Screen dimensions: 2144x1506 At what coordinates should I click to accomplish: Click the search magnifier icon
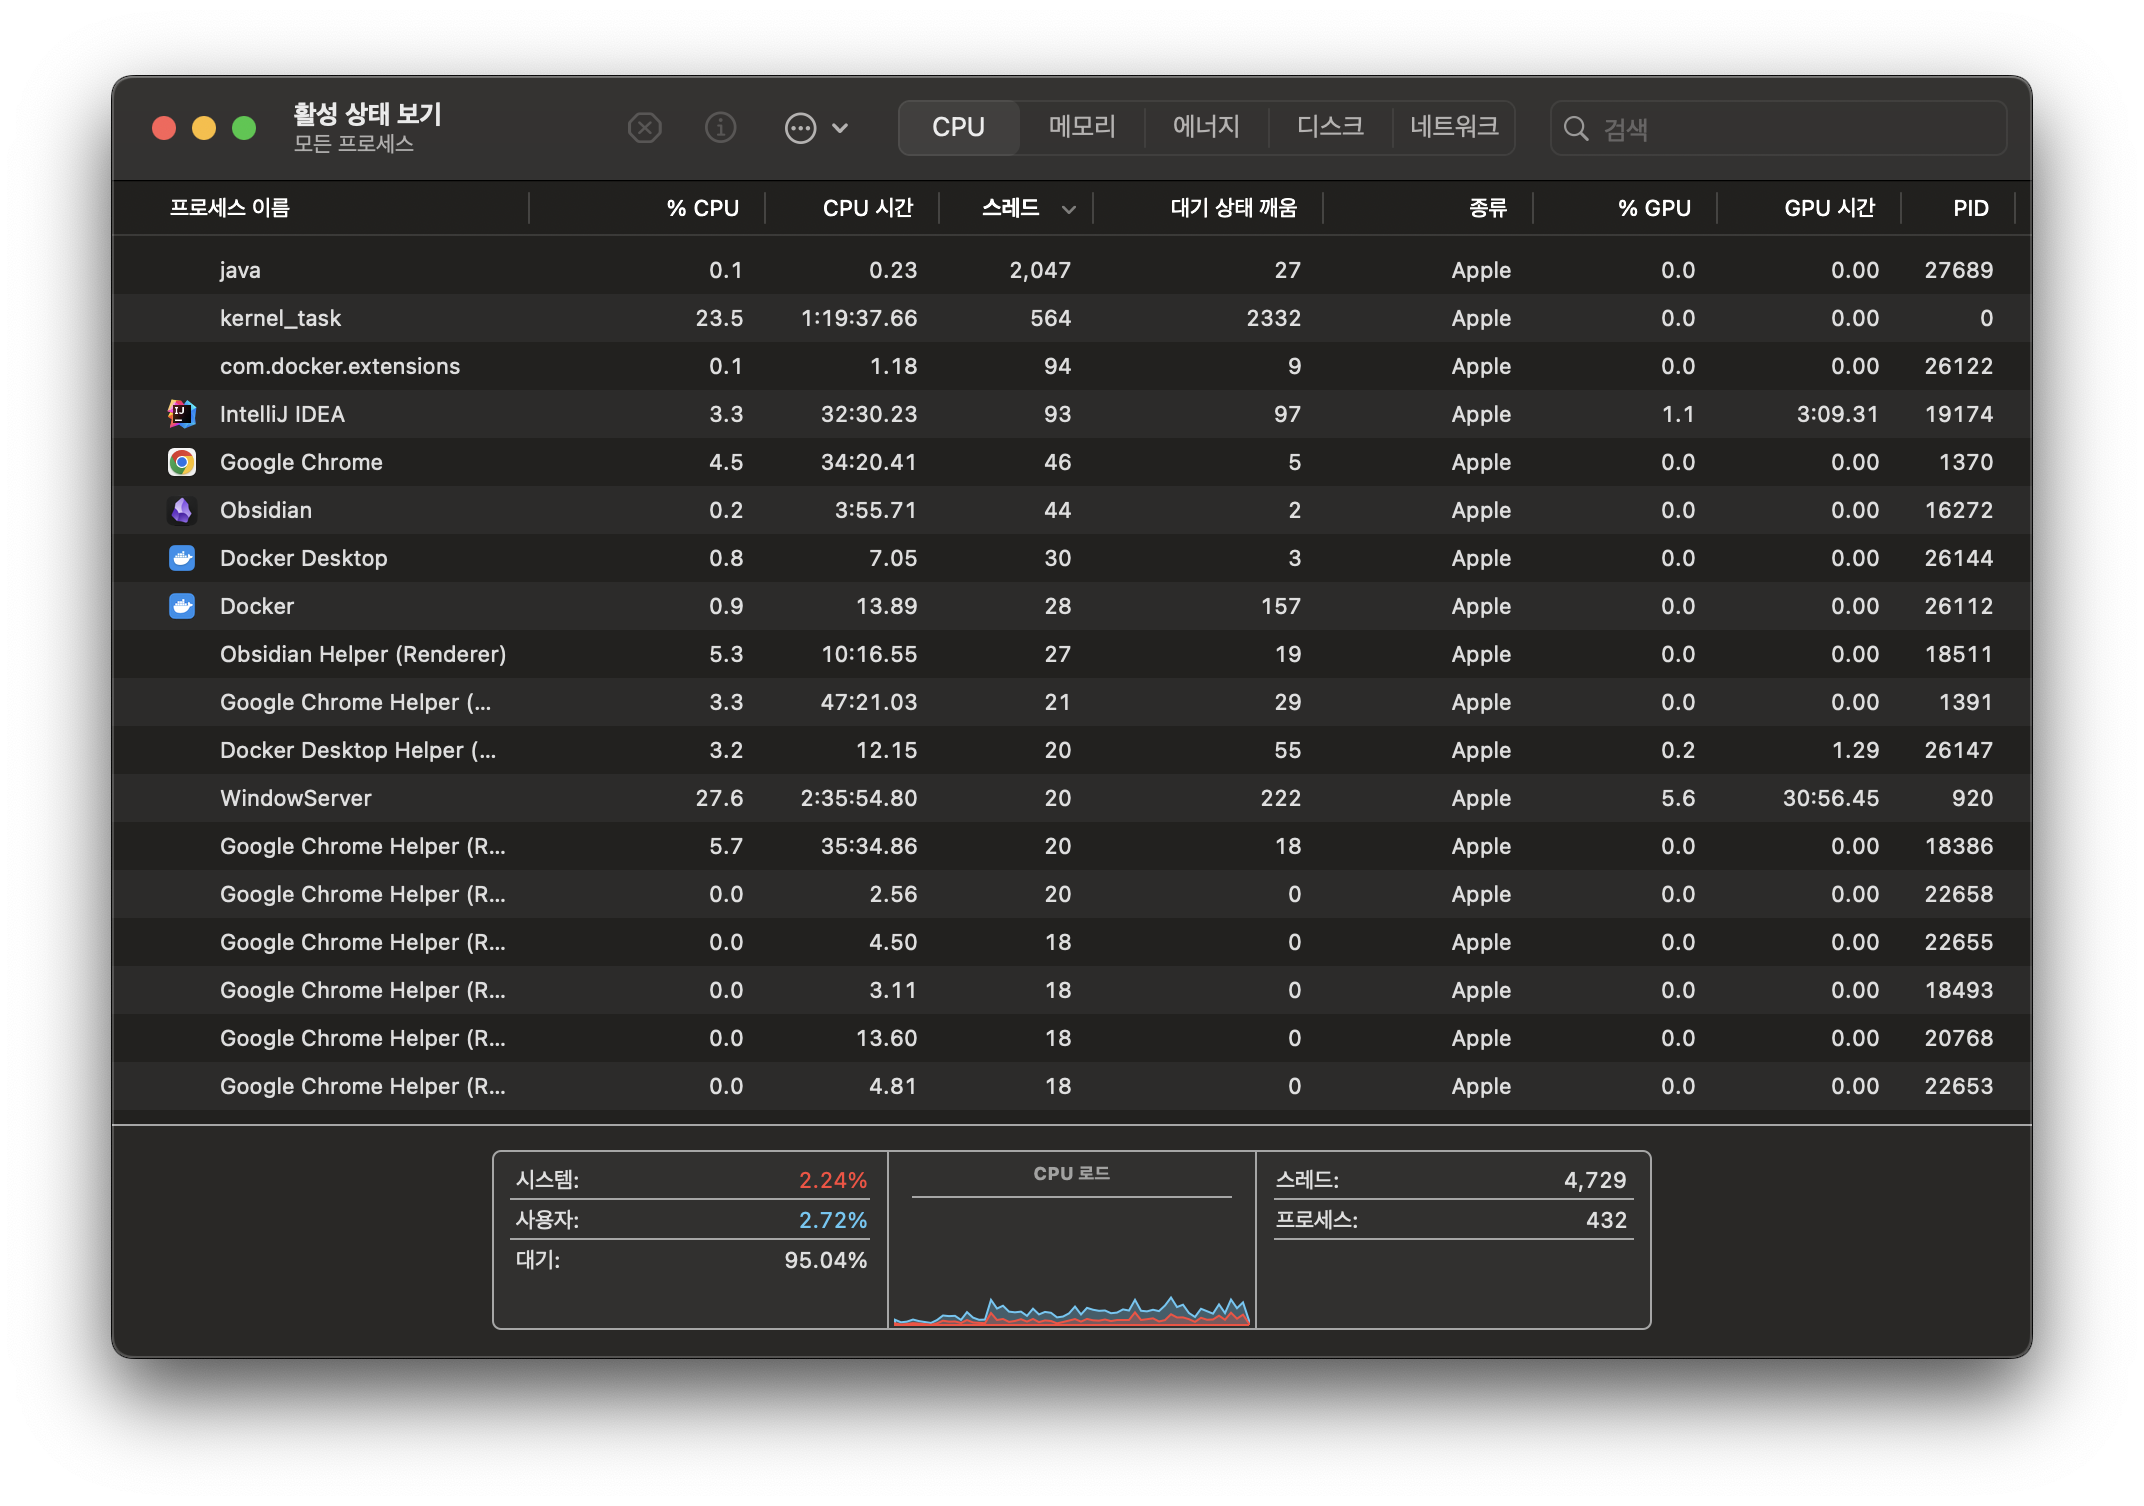pyautogui.click(x=1576, y=129)
